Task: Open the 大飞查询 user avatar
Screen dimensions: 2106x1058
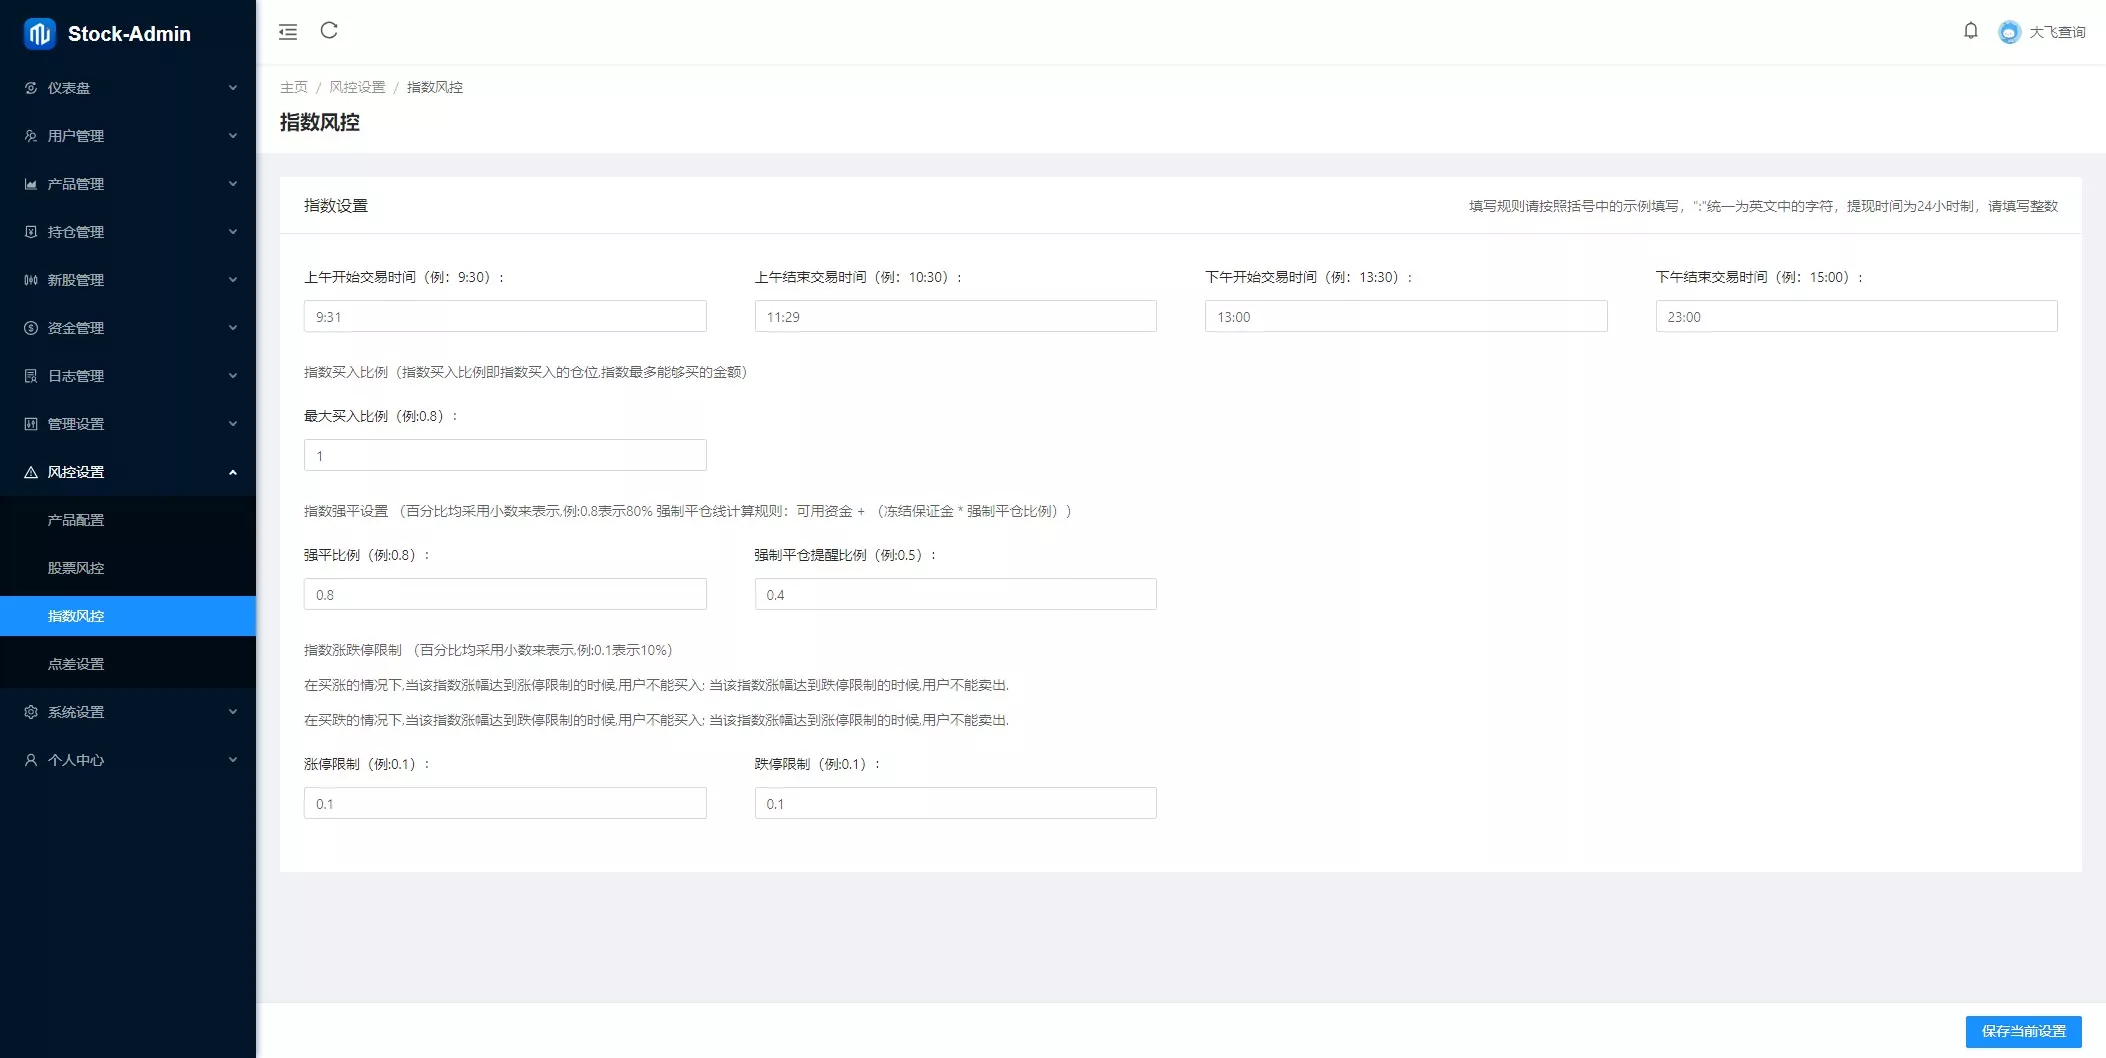Action: [x=2008, y=33]
